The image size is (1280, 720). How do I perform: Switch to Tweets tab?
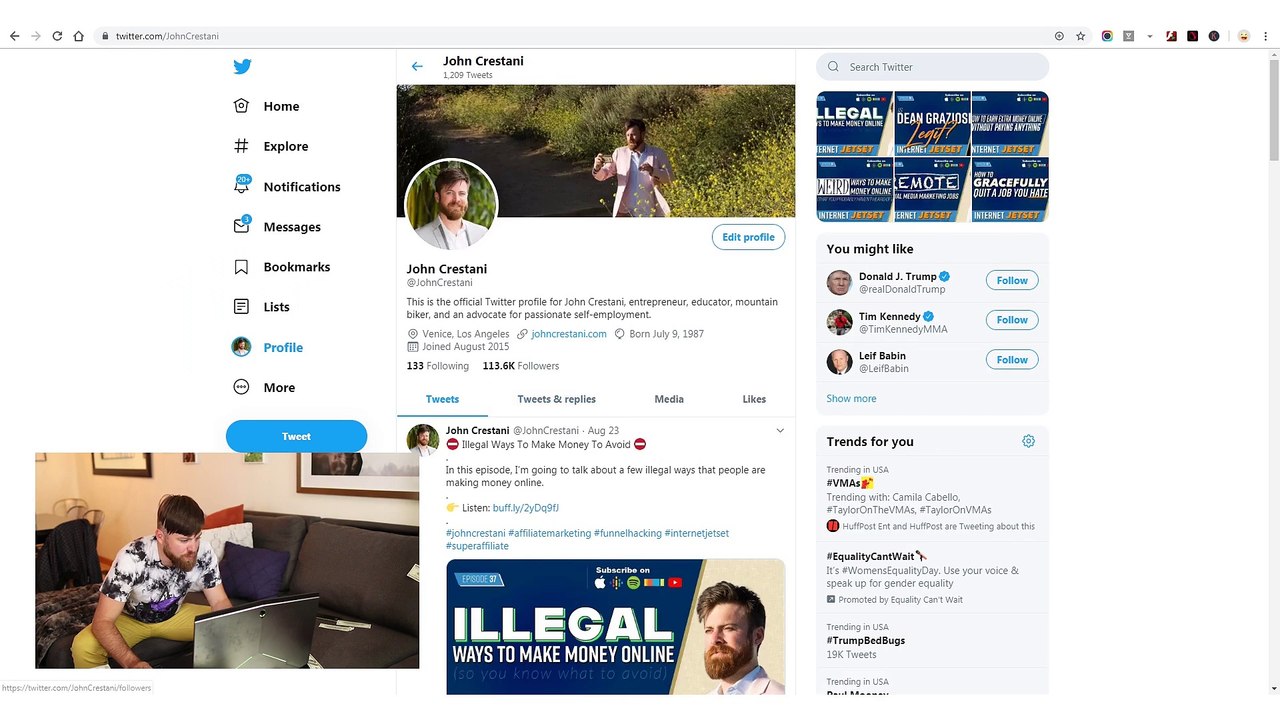click(442, 399)
